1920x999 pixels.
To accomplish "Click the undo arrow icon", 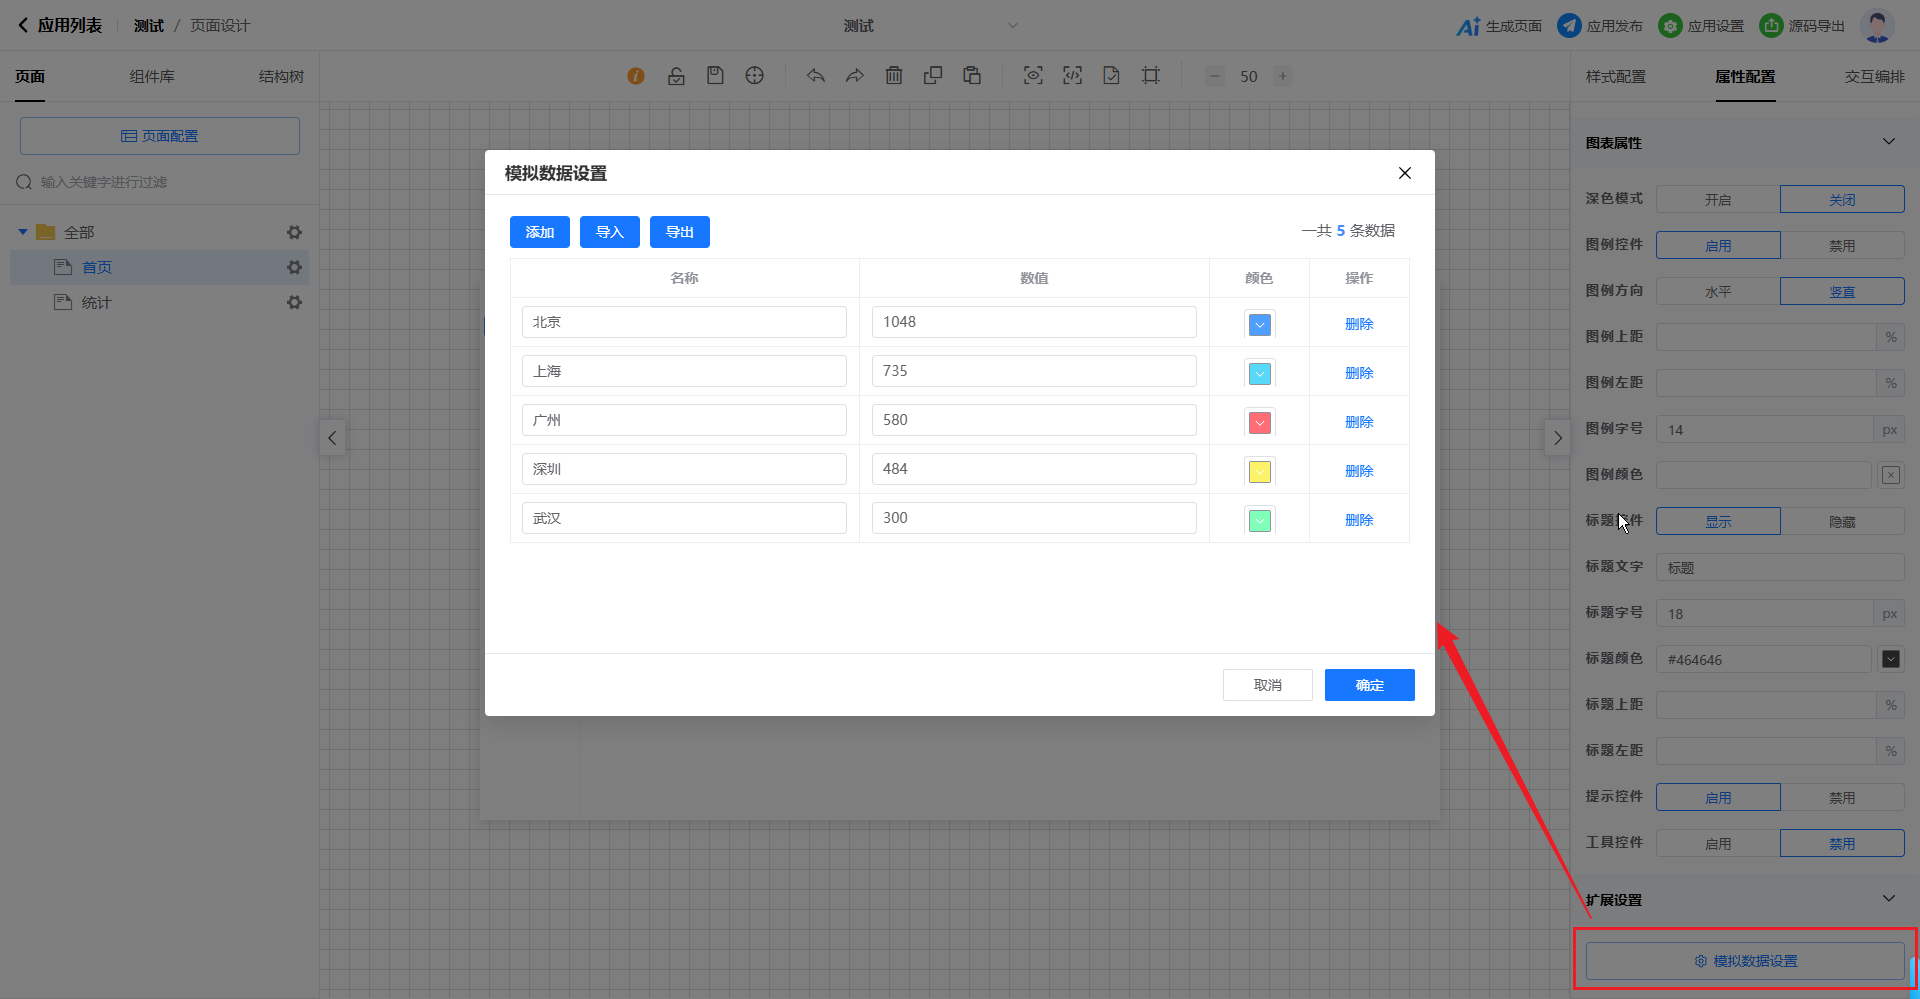I will click(x=816, y=76).
